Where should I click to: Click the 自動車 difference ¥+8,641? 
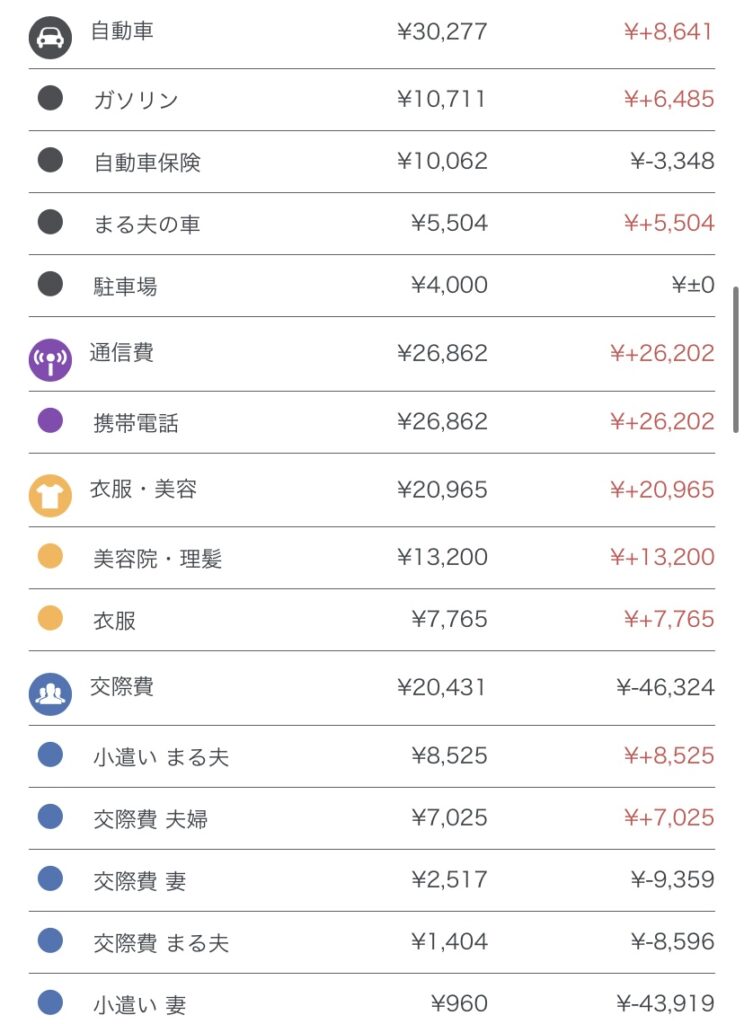click(668, 31)
